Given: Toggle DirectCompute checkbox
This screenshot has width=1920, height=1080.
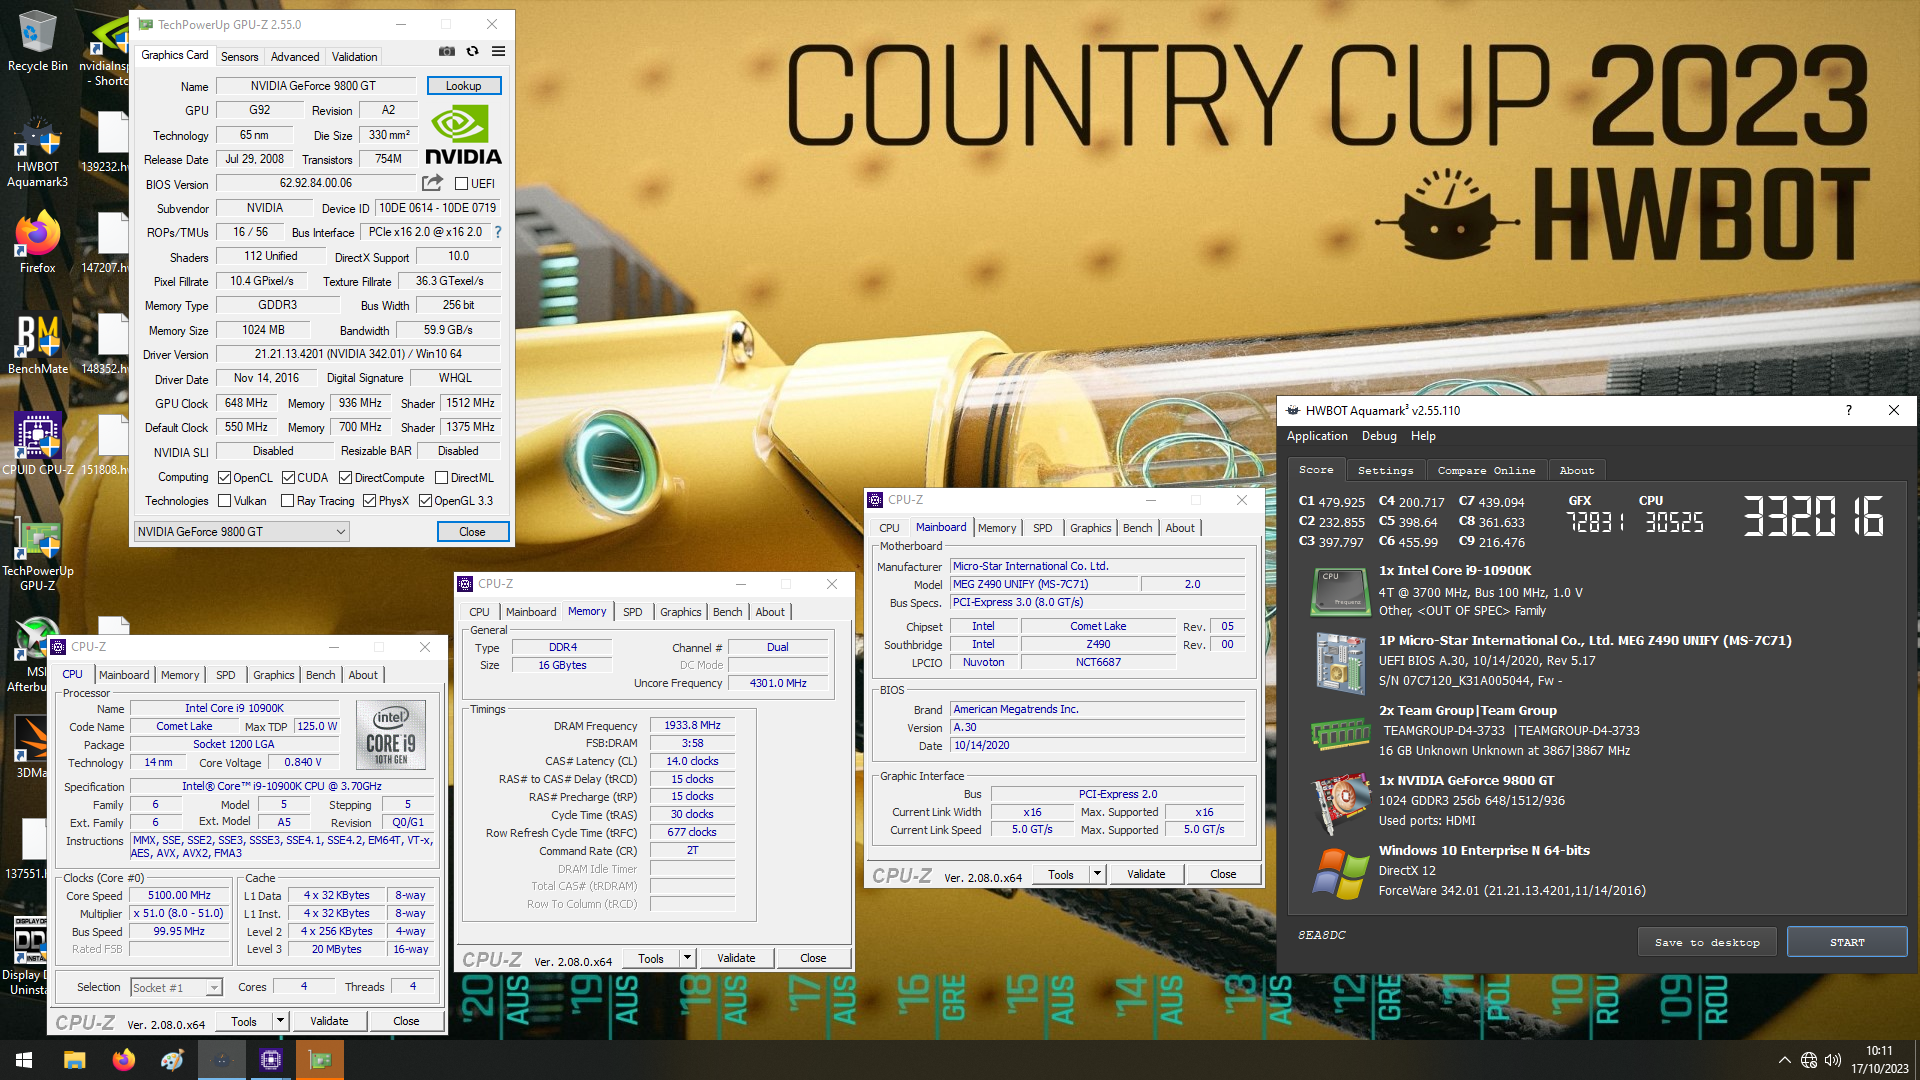Looking at the screenshot, I should [345, 478].
